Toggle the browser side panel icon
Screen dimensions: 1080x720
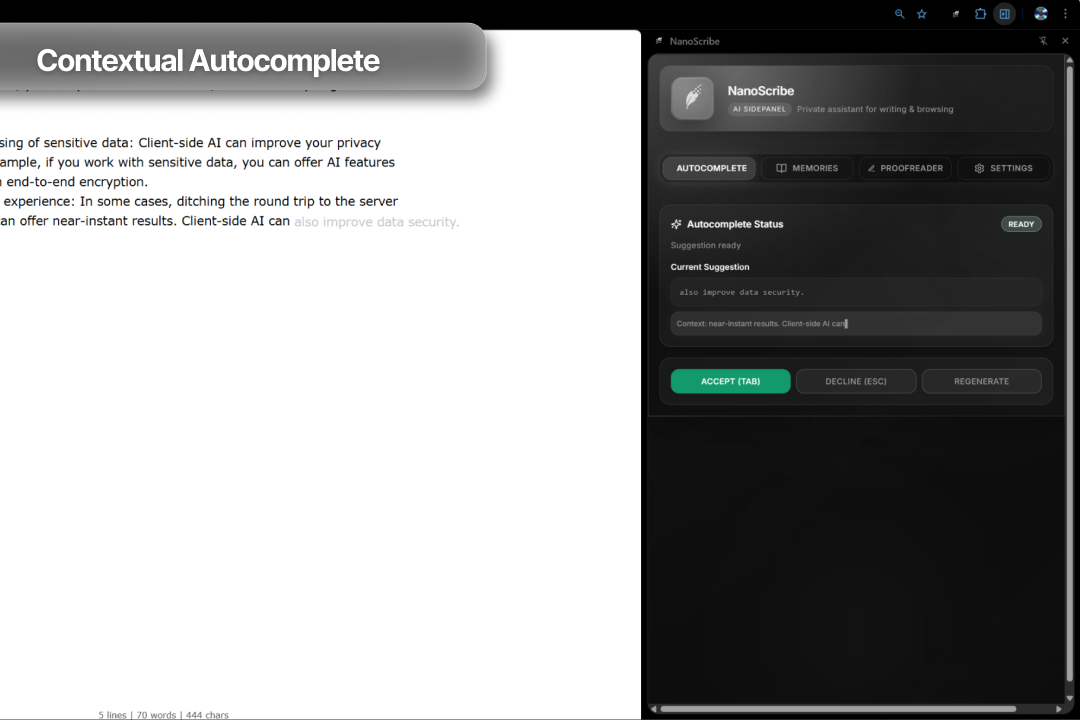[x=1005, y=14]
